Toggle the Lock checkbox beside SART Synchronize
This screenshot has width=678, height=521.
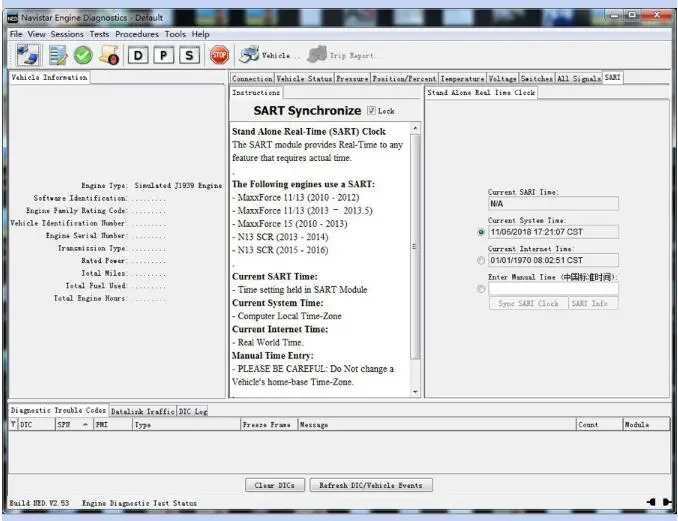pos(371,110)
